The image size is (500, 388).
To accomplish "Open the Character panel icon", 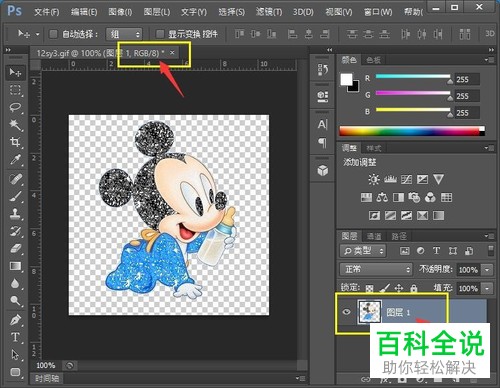I will pyautogui.click(x=322, y=125).
